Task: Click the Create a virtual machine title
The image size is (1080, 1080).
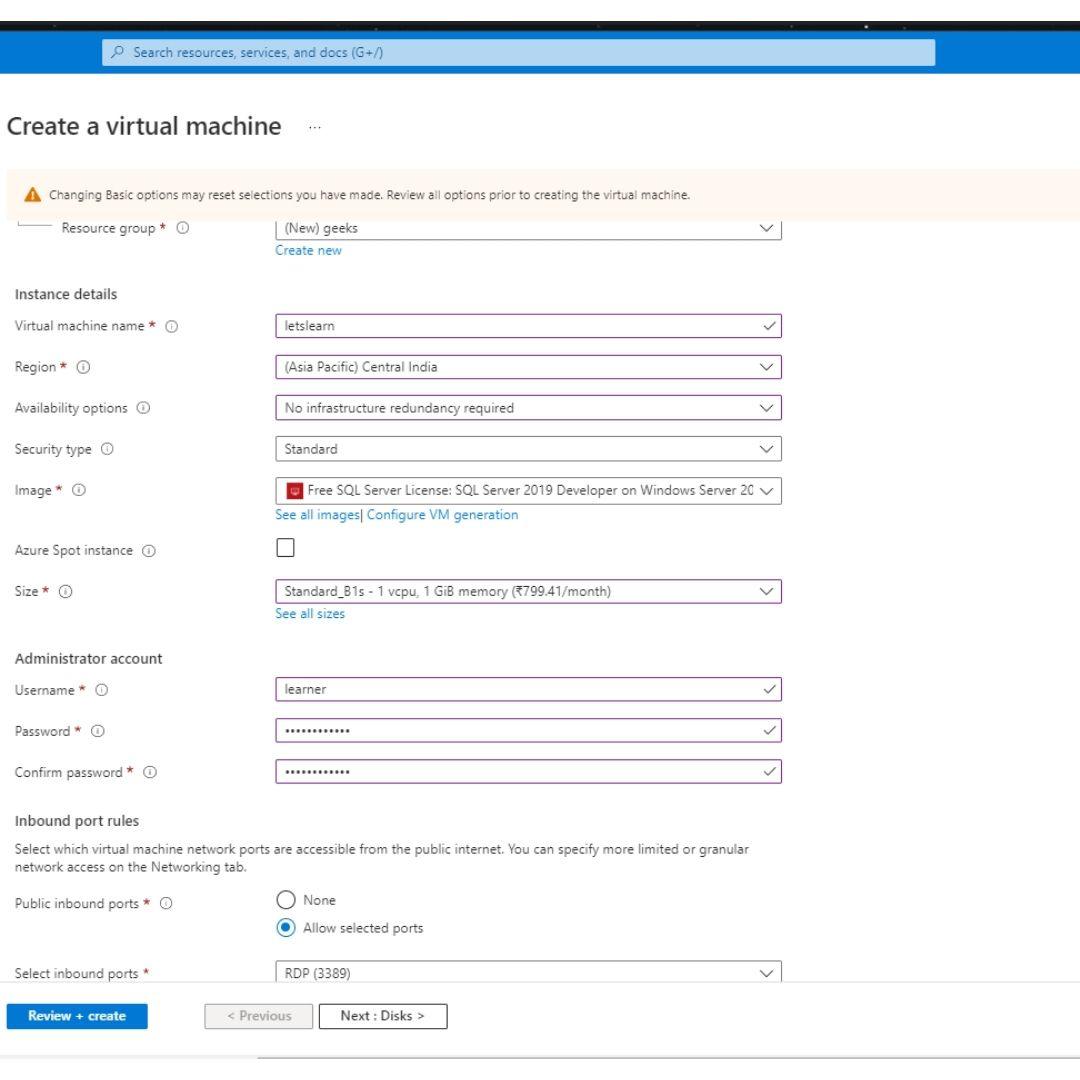Action: (x=144, y=127)
